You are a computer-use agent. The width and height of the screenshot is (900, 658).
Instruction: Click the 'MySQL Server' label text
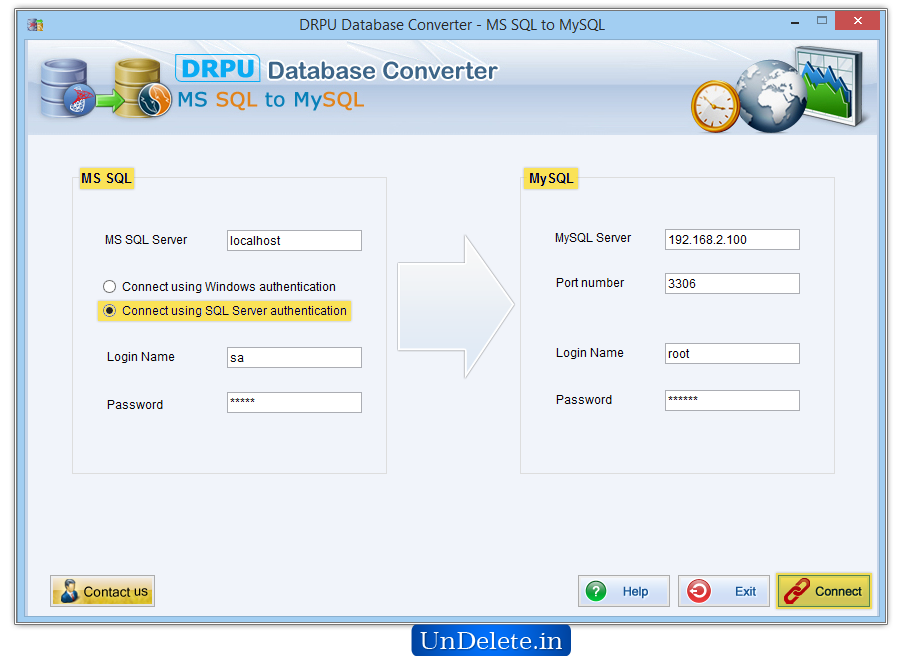(593, 238)
